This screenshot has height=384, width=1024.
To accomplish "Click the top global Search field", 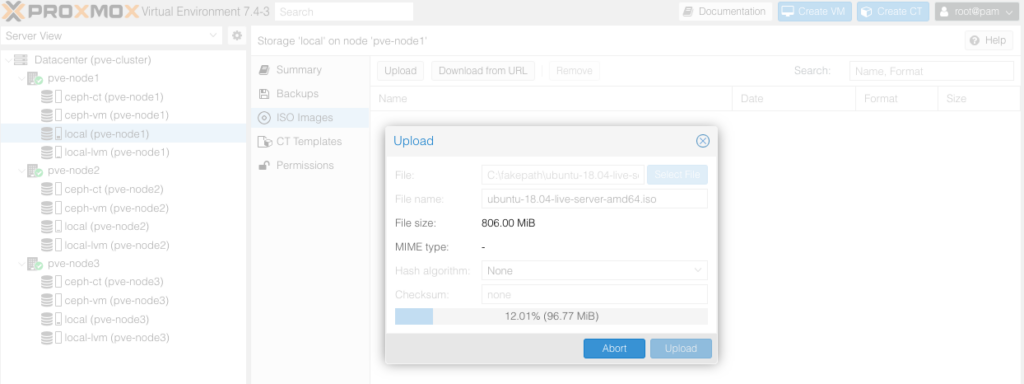I will click(x=344, y=12).
